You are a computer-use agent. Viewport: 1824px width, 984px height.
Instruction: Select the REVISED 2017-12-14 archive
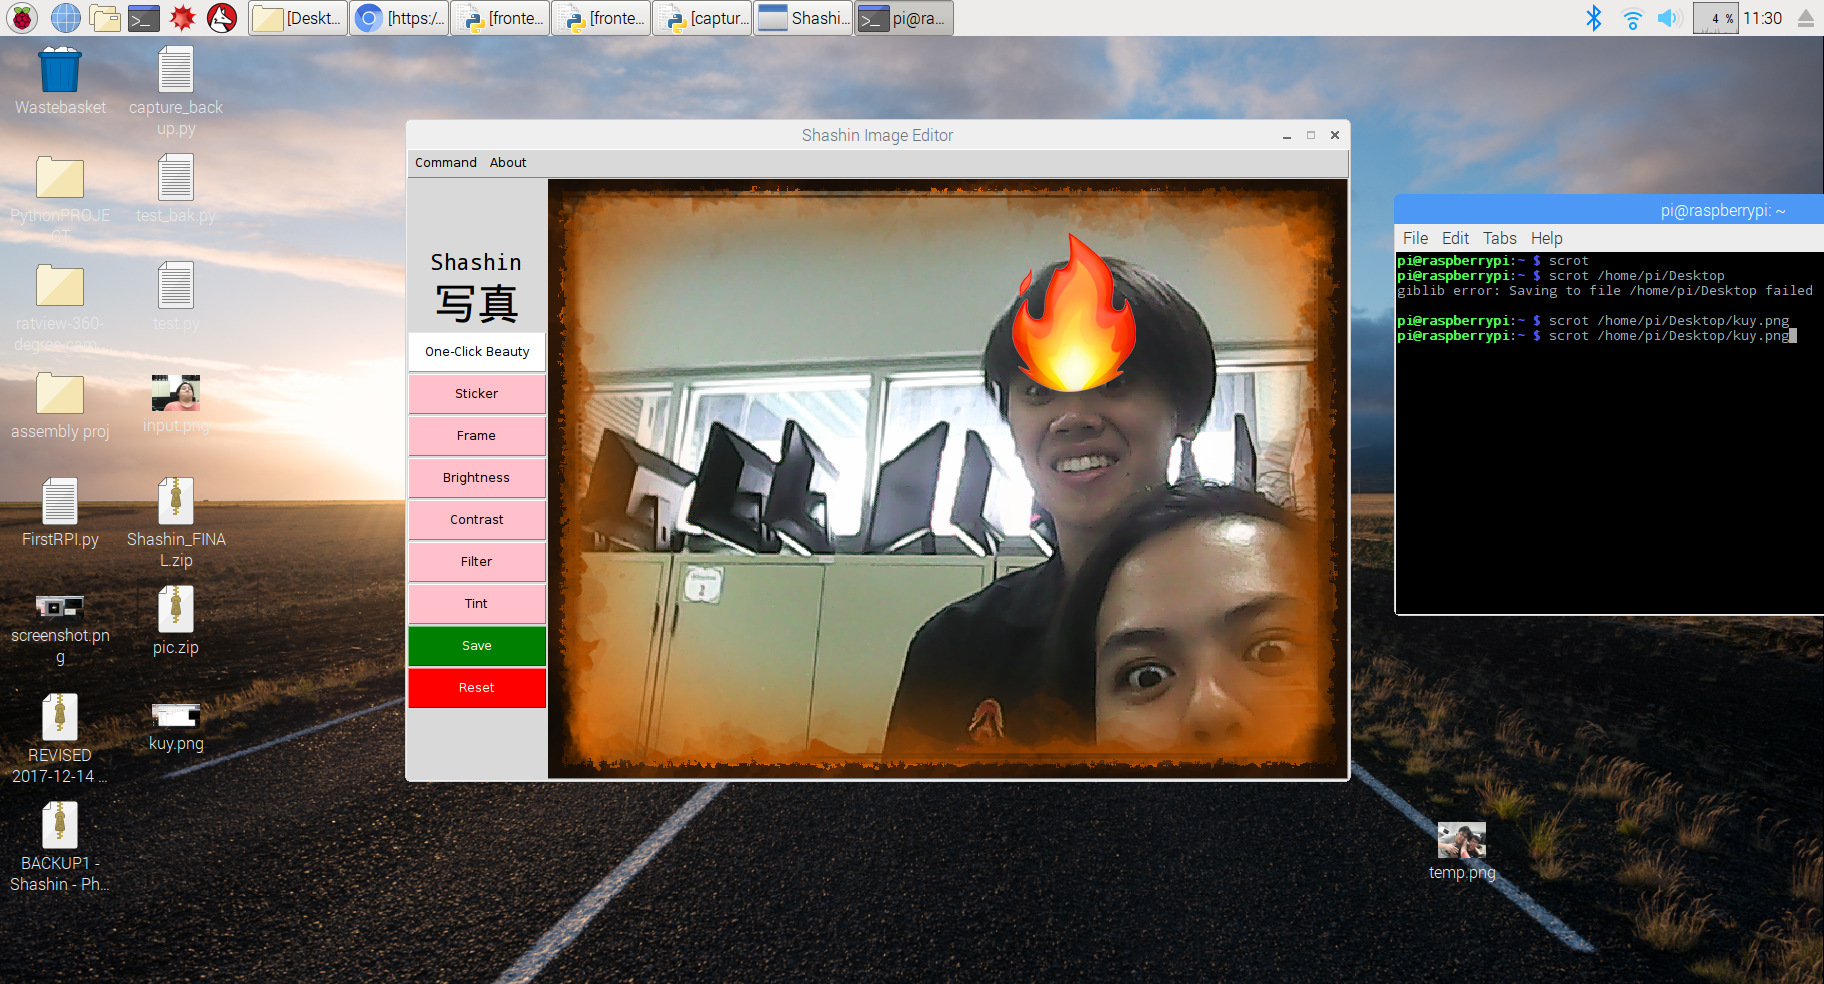60,739
